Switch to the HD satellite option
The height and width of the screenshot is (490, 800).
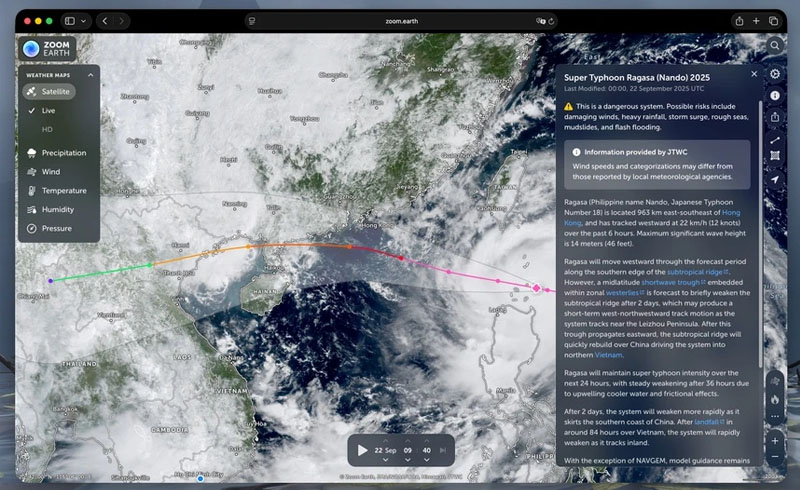tap(47, 129)
